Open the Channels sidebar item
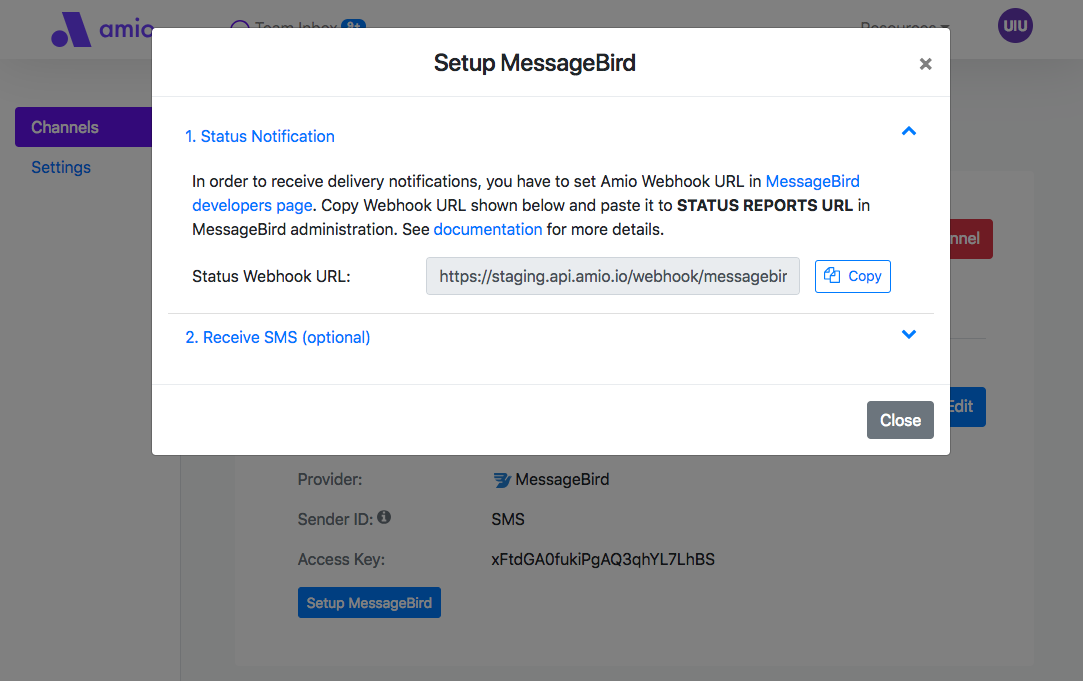 [84, 127]
